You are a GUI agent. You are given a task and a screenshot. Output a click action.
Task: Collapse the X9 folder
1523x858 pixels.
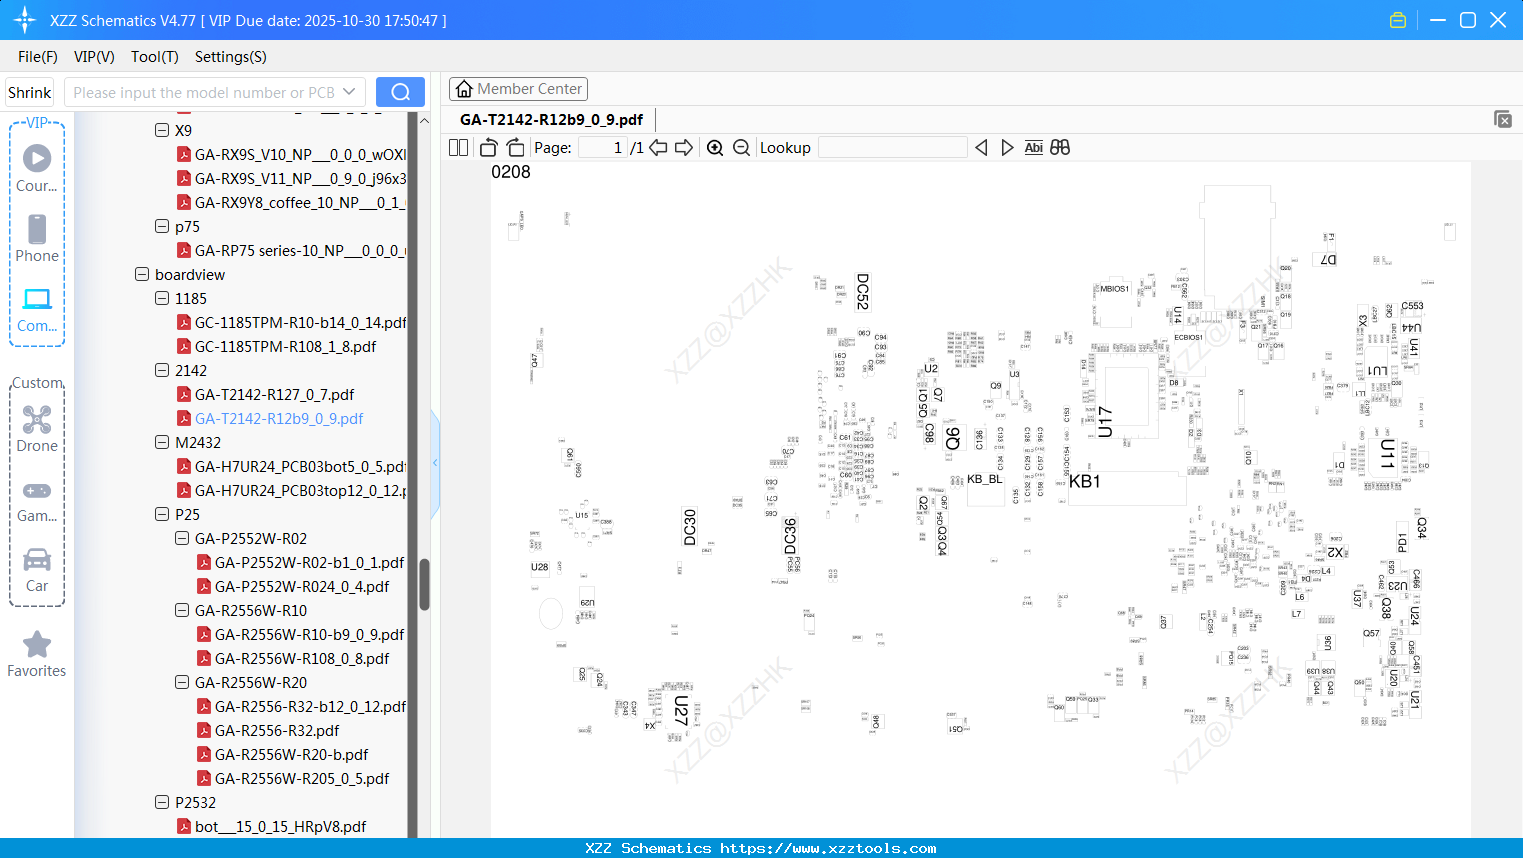click(162, 130)
